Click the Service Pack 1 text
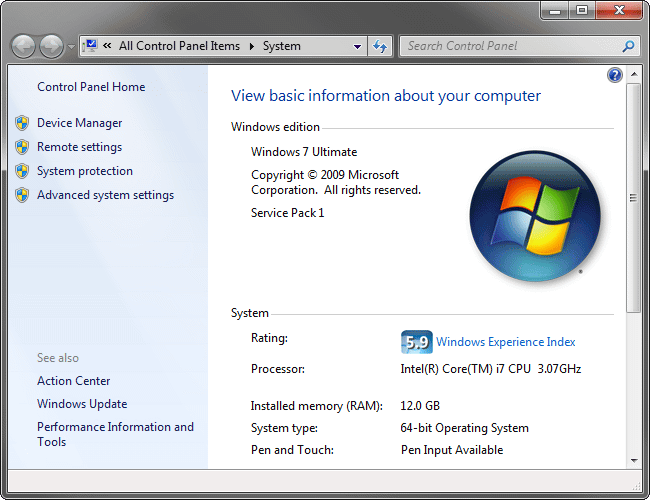The image size is (650, 500). click(x=287, y=213)
